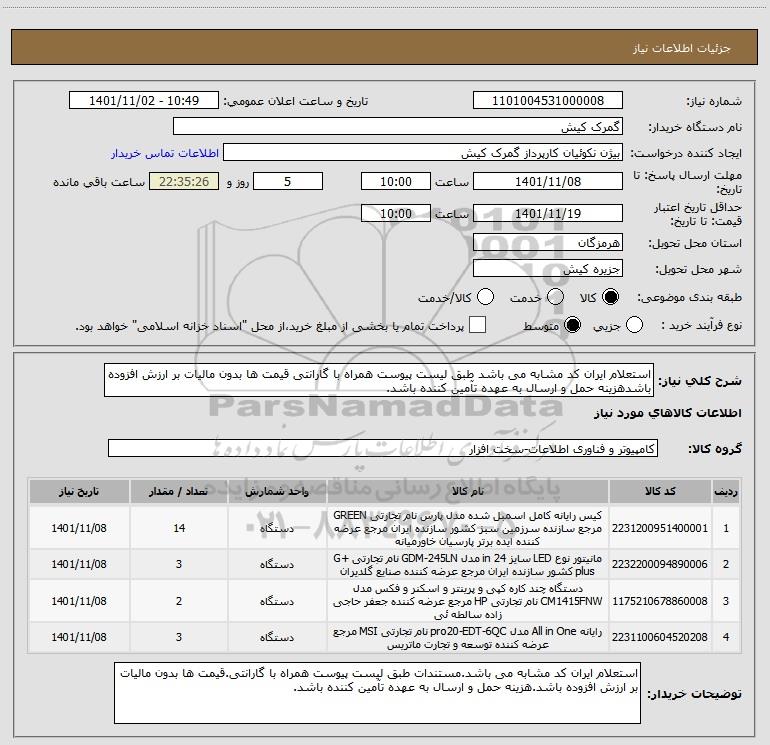Click the واحد شمارش column header
Image resolution: width=770 pixels, height=745 pixels.
click(x=277, y=492)
